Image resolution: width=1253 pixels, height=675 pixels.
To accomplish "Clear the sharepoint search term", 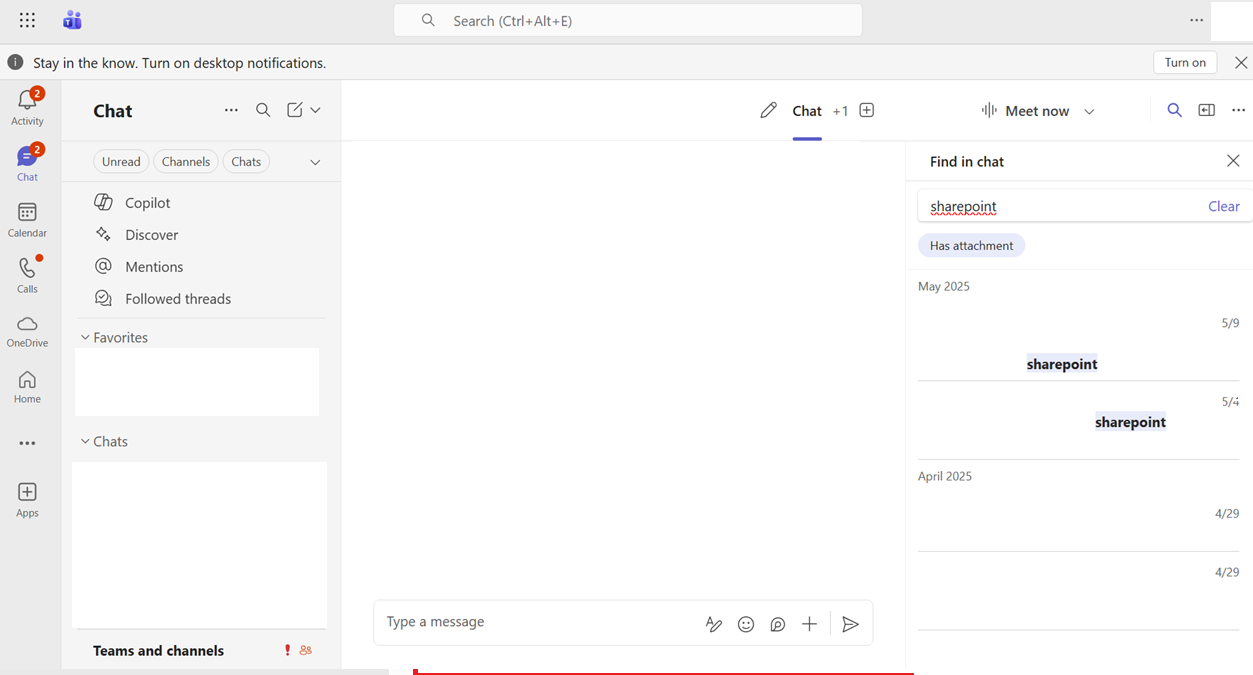I will coord(1223,206).
